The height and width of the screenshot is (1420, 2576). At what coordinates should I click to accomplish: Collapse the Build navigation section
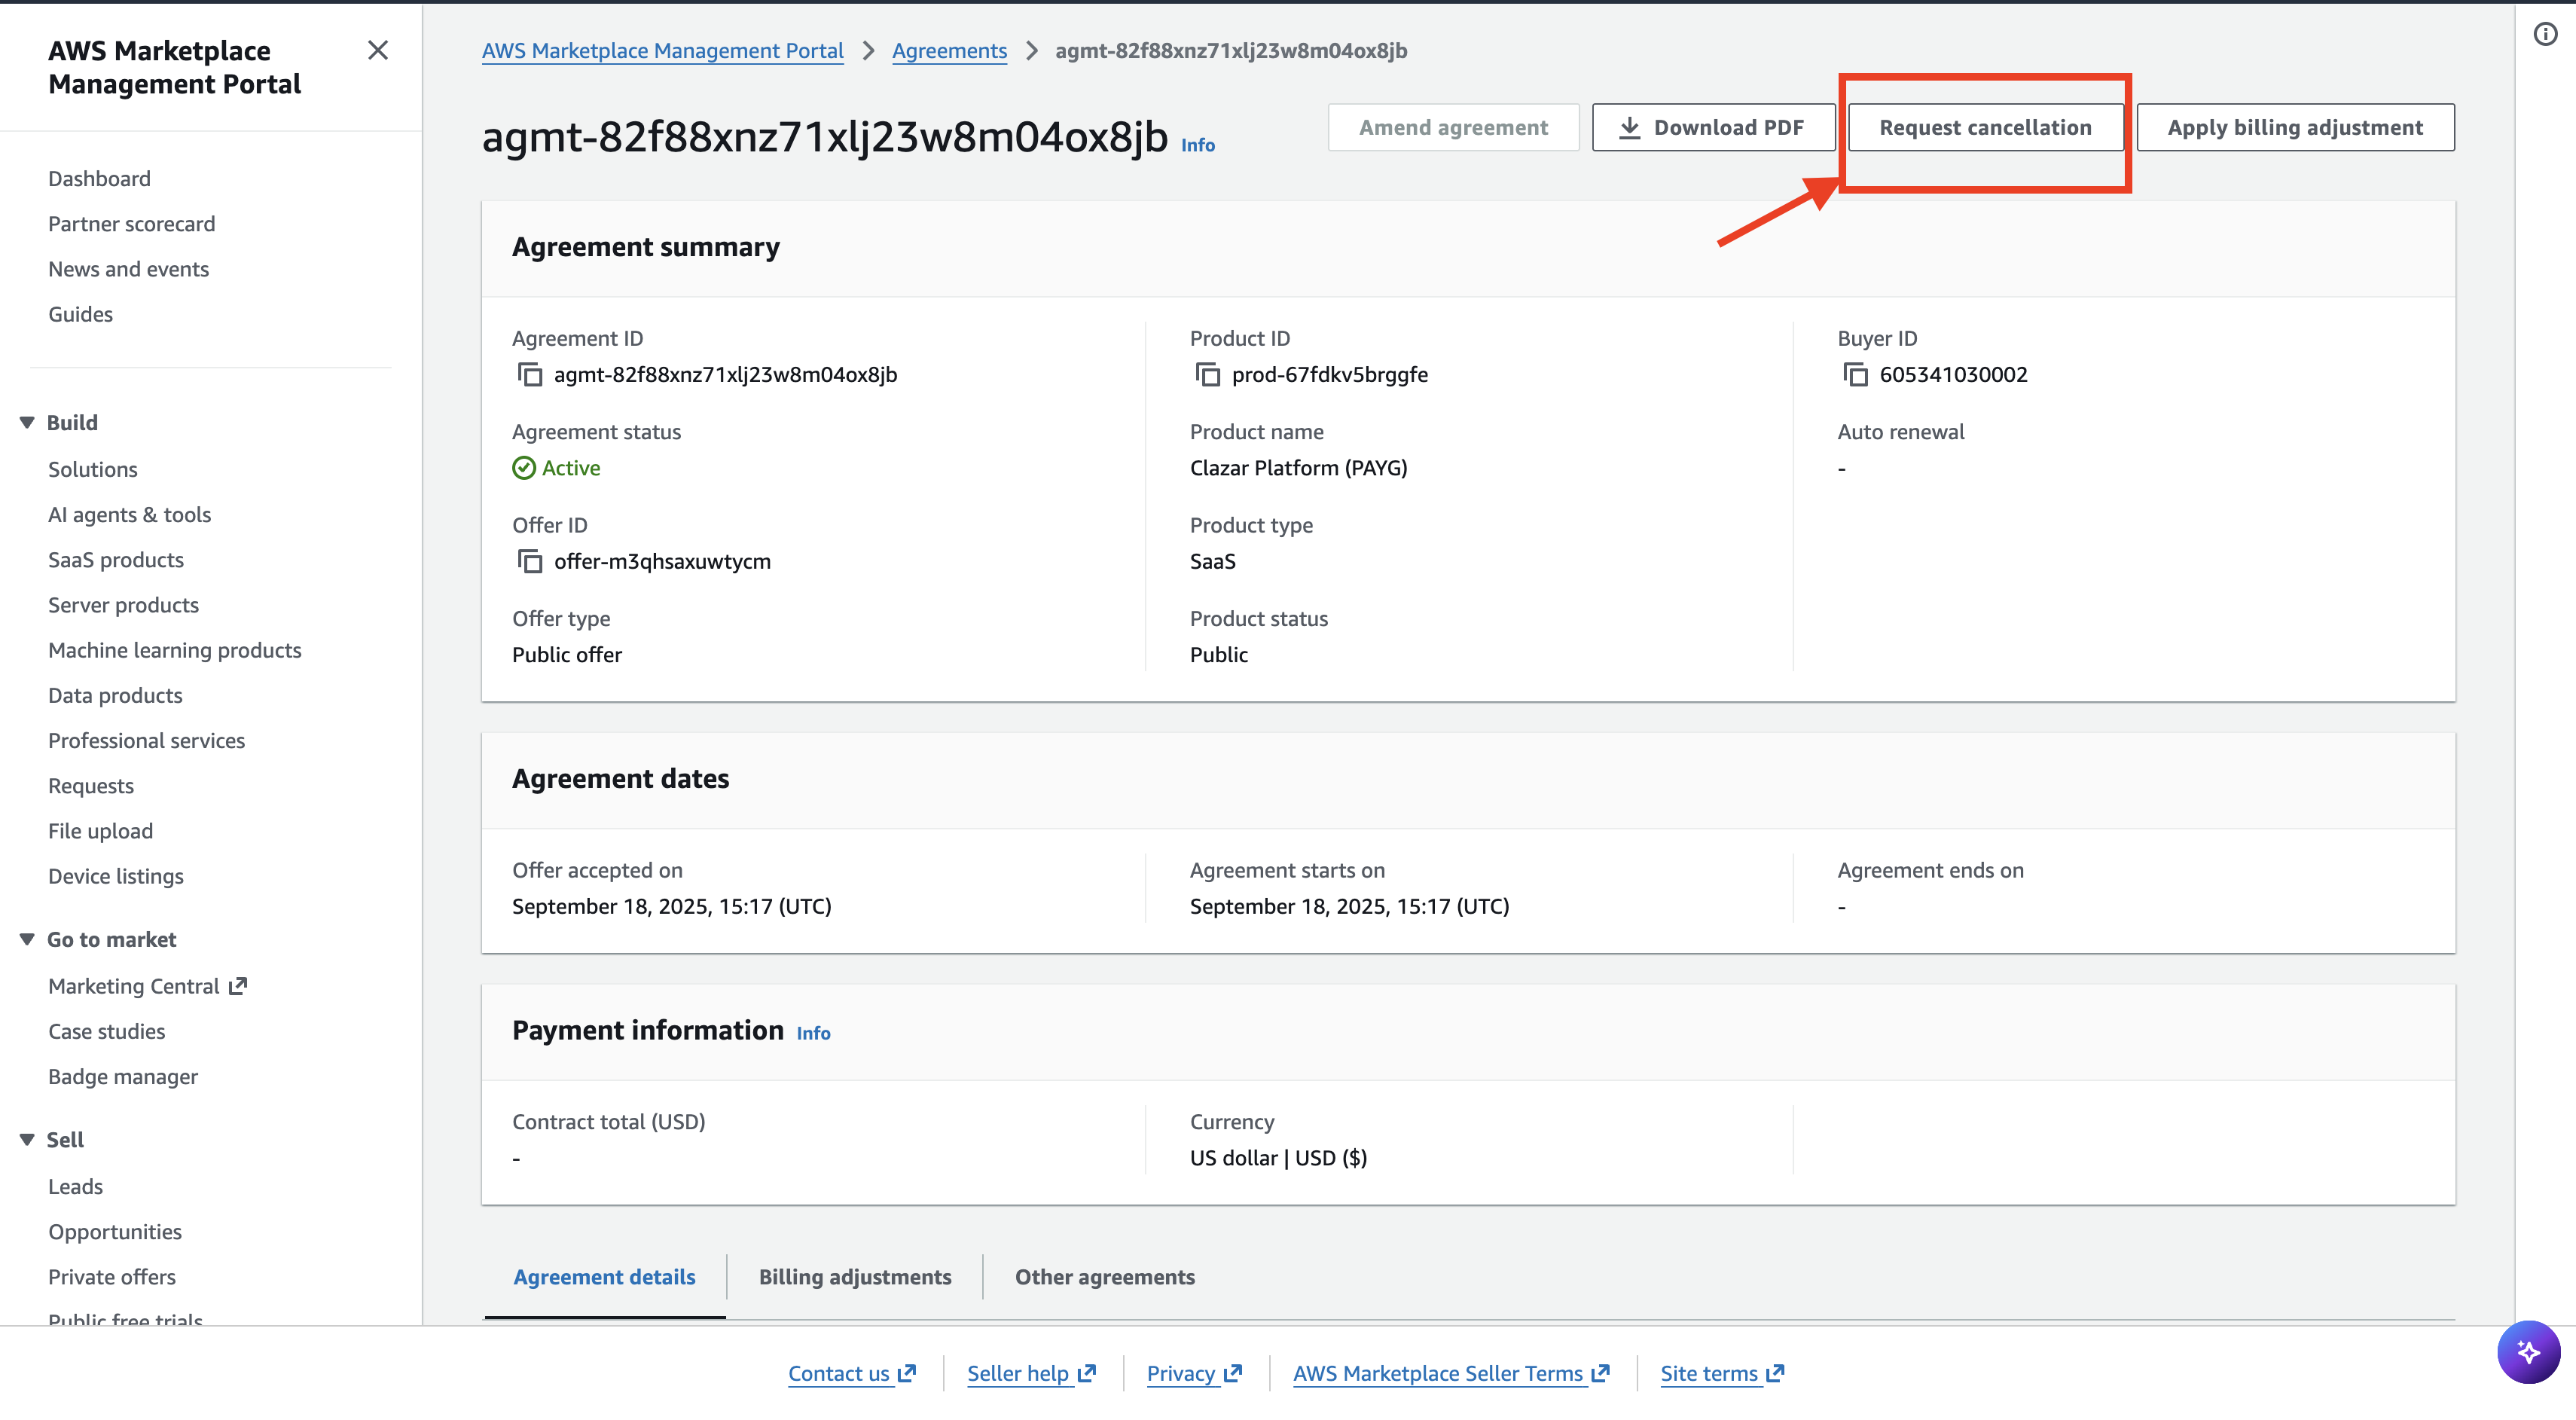(27, 423)
